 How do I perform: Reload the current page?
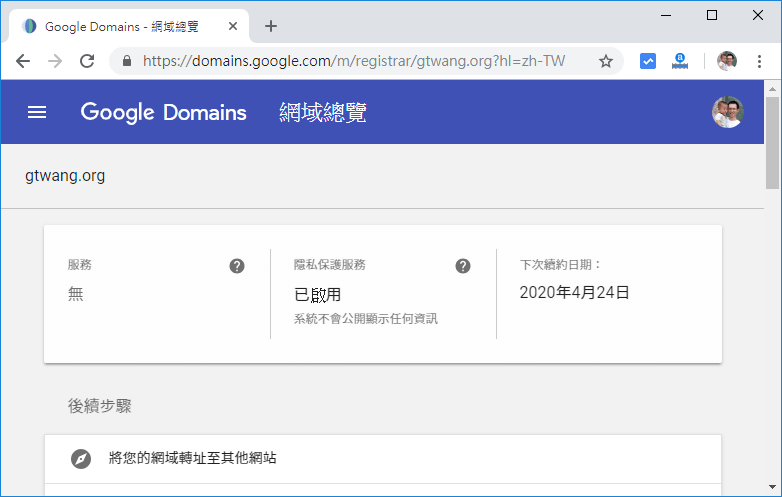(87, 61)
